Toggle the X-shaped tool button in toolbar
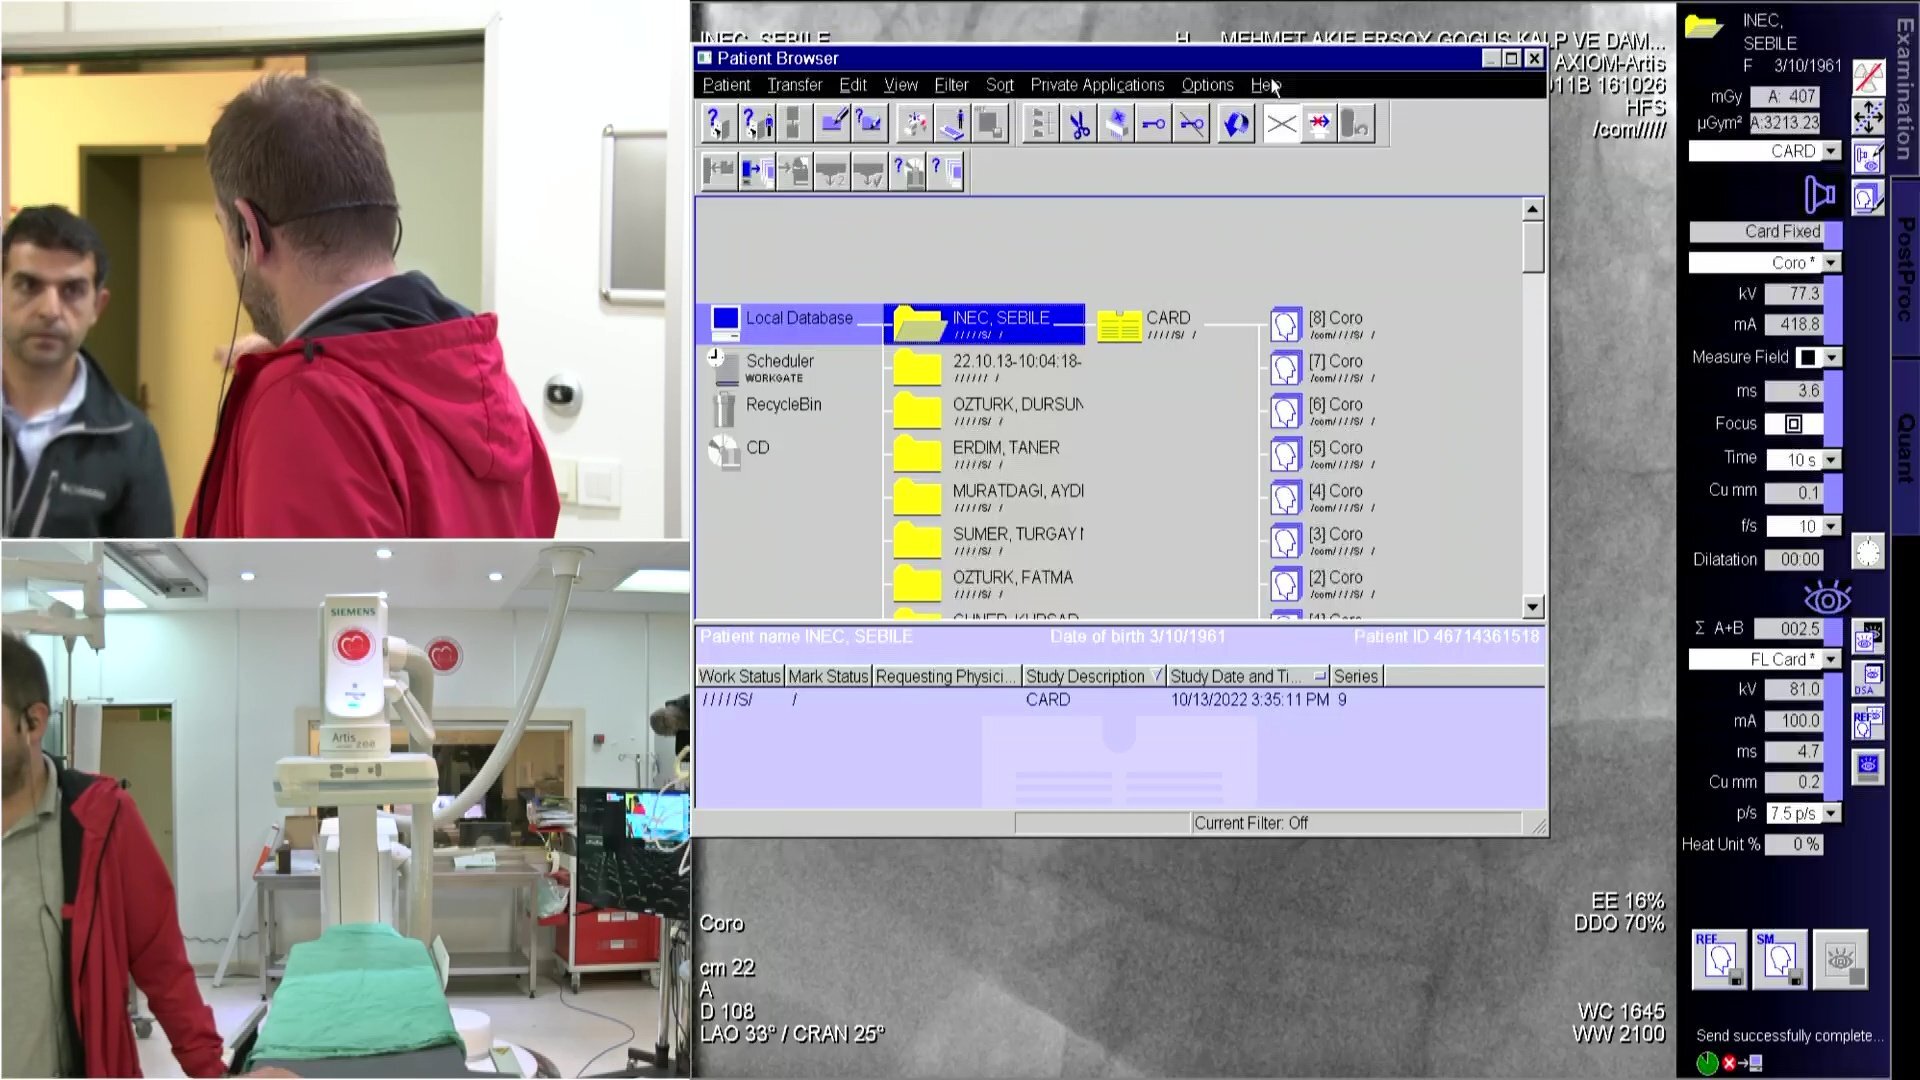This screenshot has width=1920, height=1080. (1281, 125)
